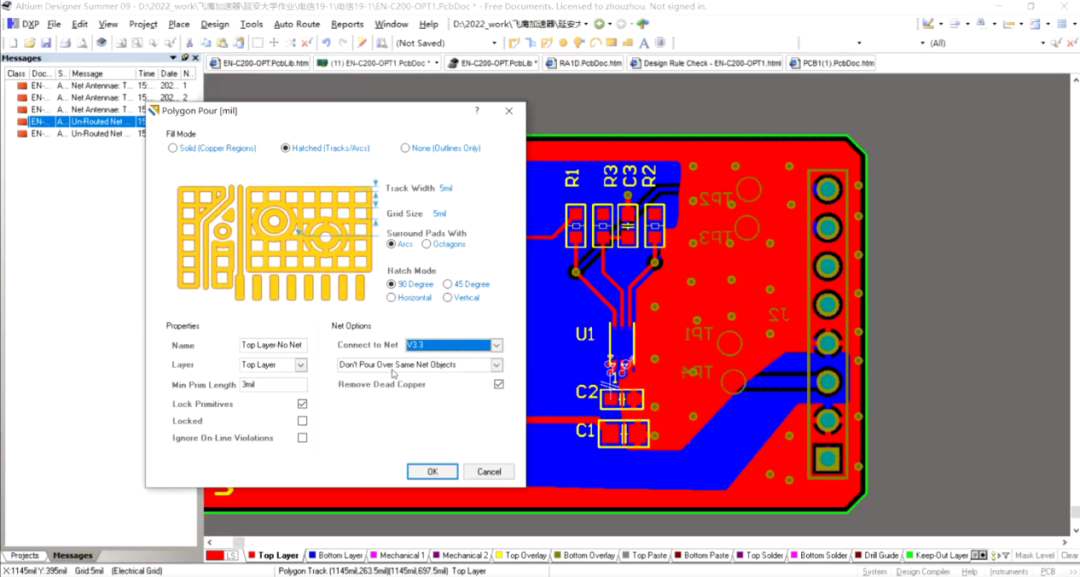Click Cancel in Polygon Pour dialog
This screenshot has height=577, width=1080.
click(x=489, y=472)
